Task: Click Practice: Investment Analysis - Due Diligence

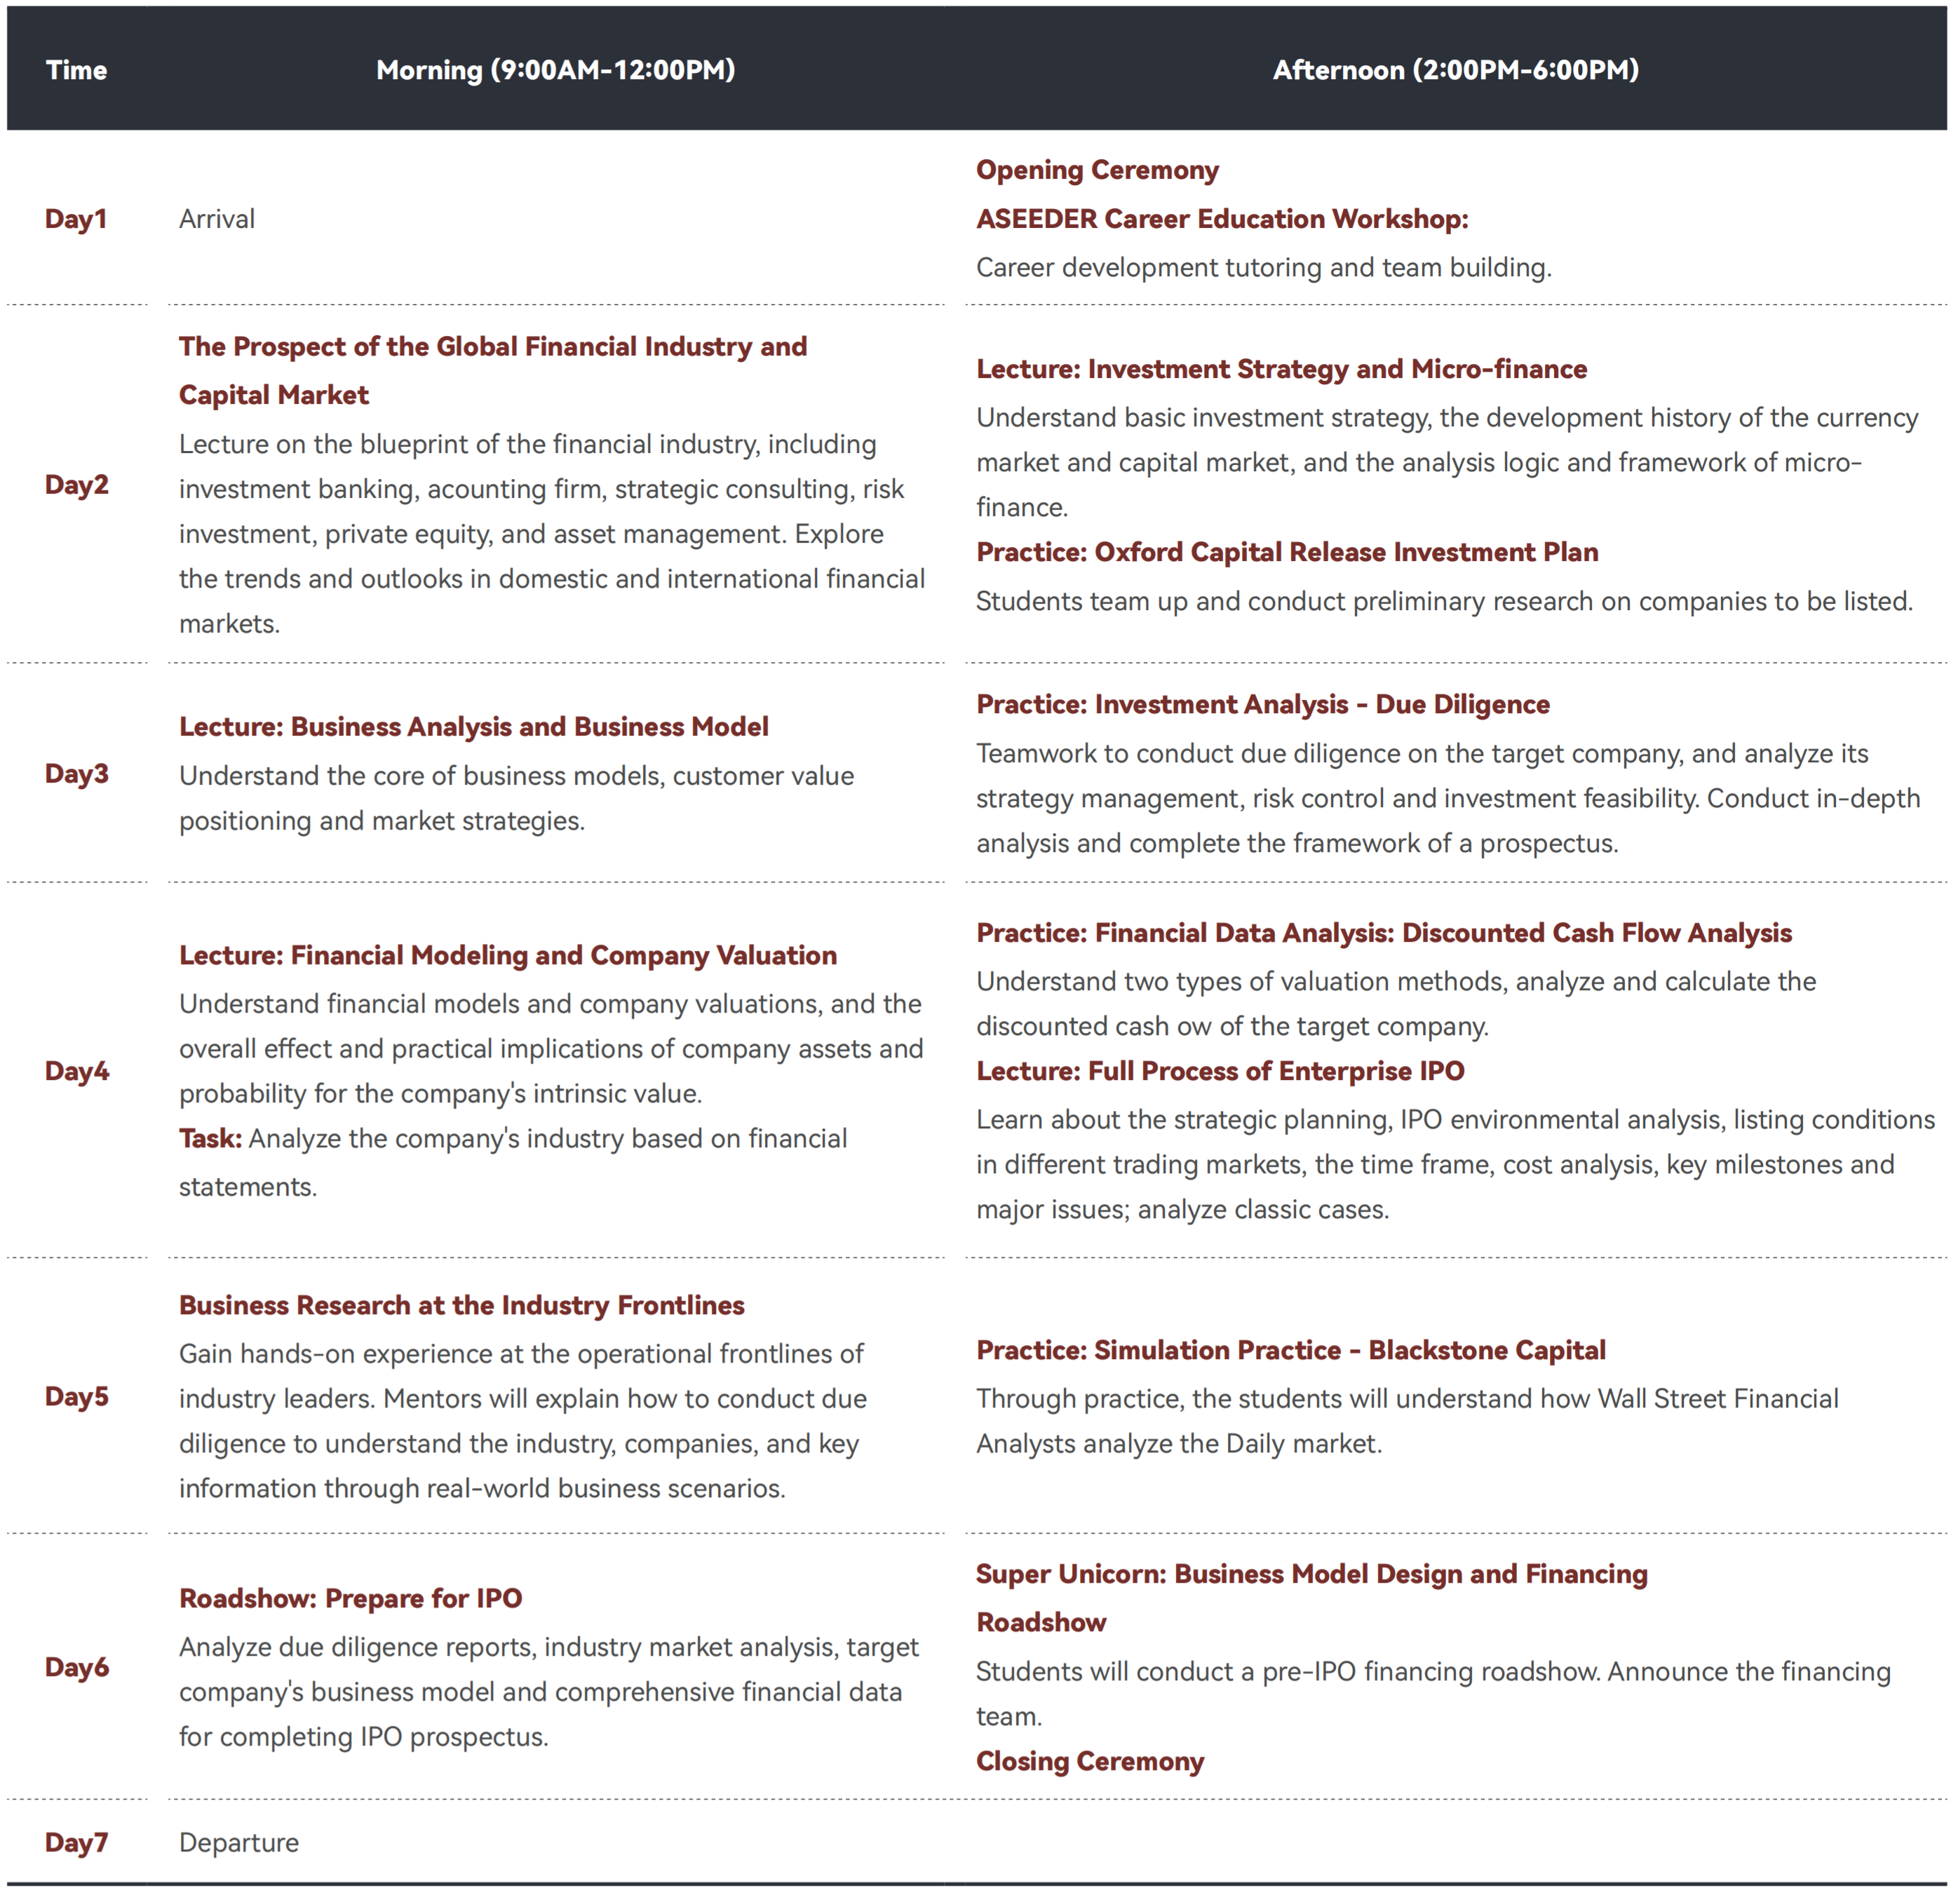Action: click(1262, 704)
